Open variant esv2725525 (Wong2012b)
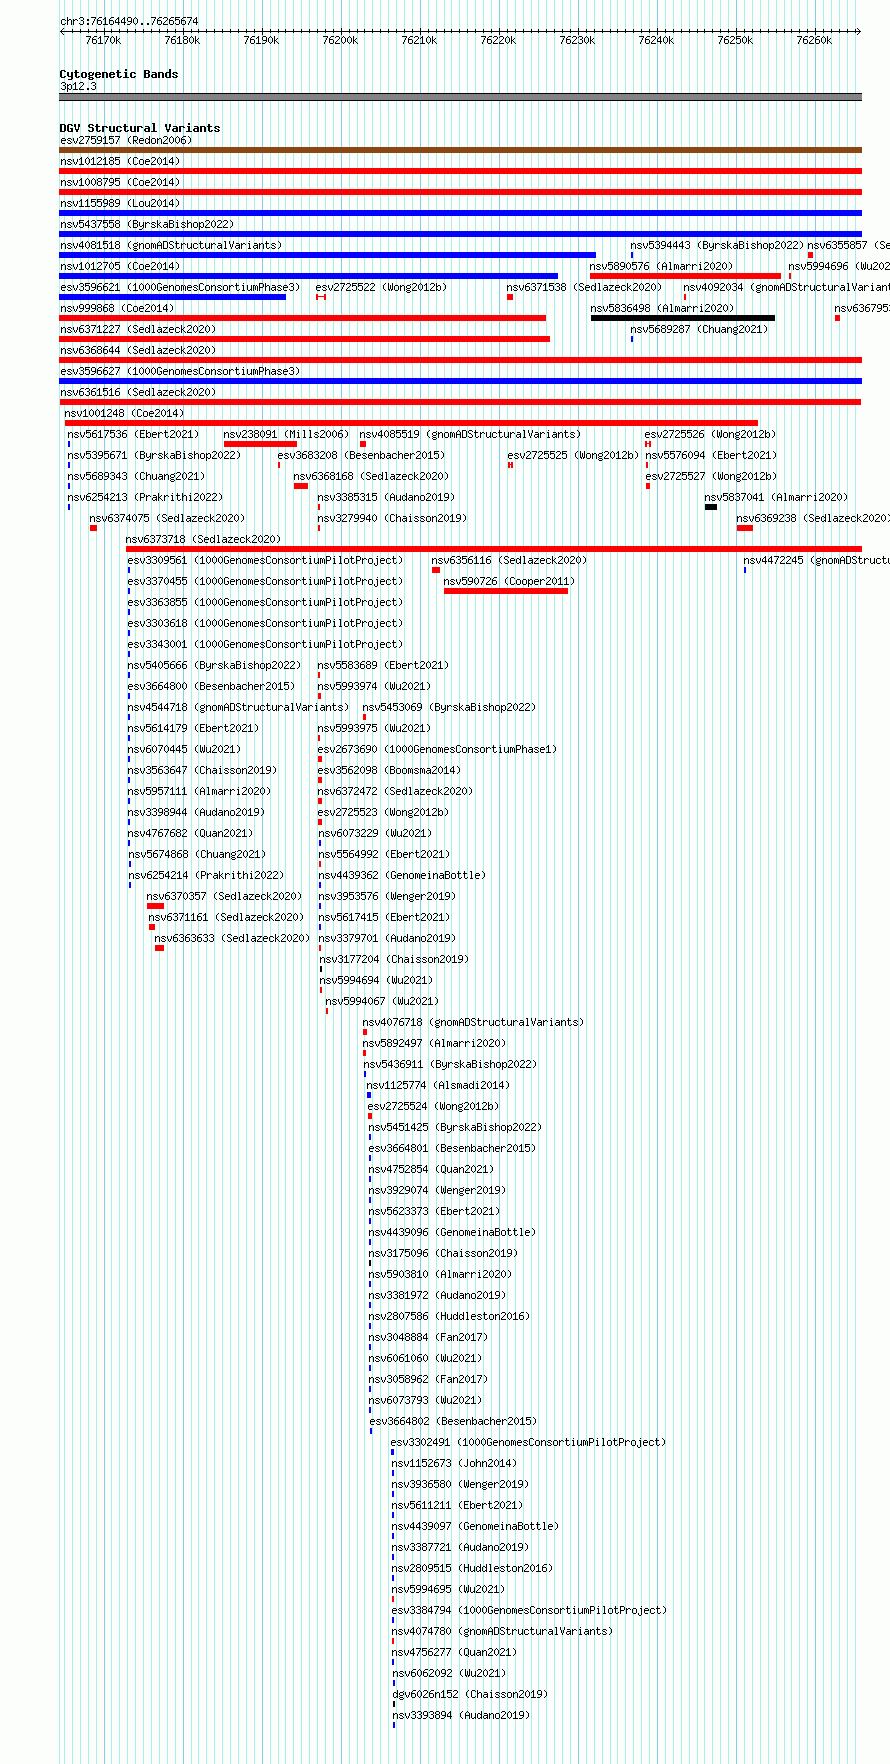The image size is (890, 1764). coord(573,456)
